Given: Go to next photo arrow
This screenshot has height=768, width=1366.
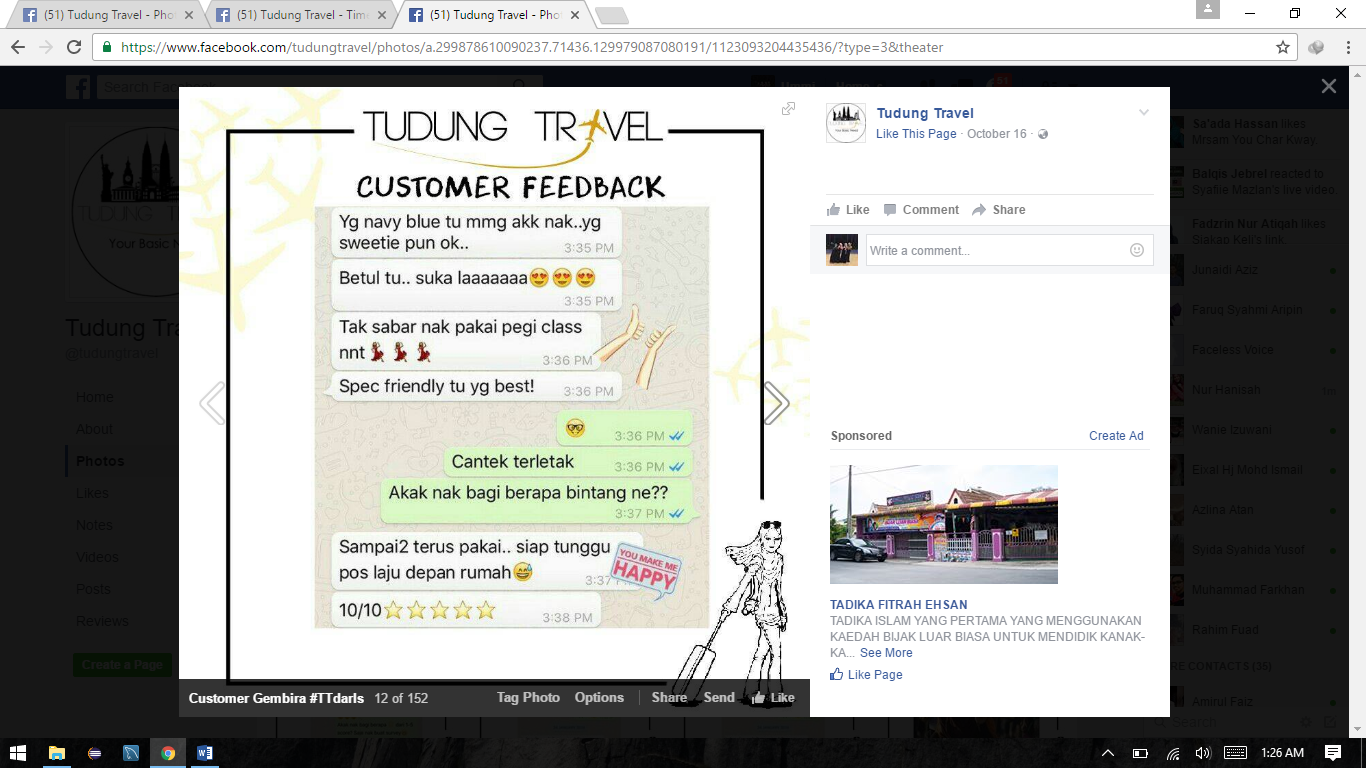Looking at the screenshot, I should [776, 403].
